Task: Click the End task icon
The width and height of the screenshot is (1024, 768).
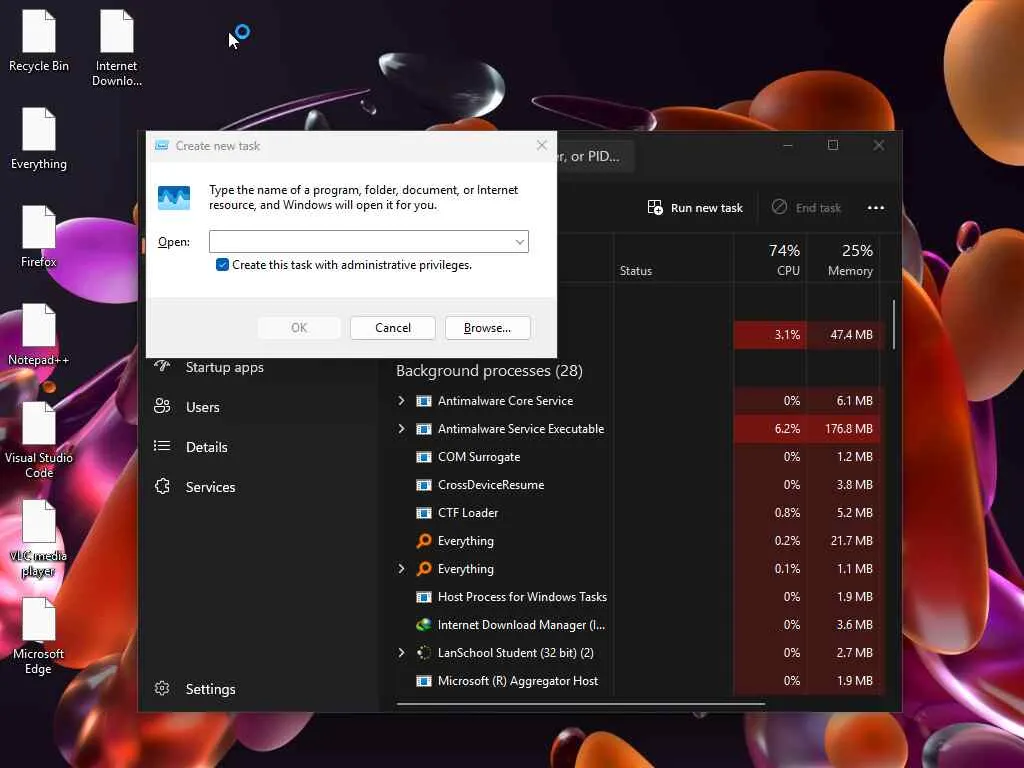Action: point(779,207)
